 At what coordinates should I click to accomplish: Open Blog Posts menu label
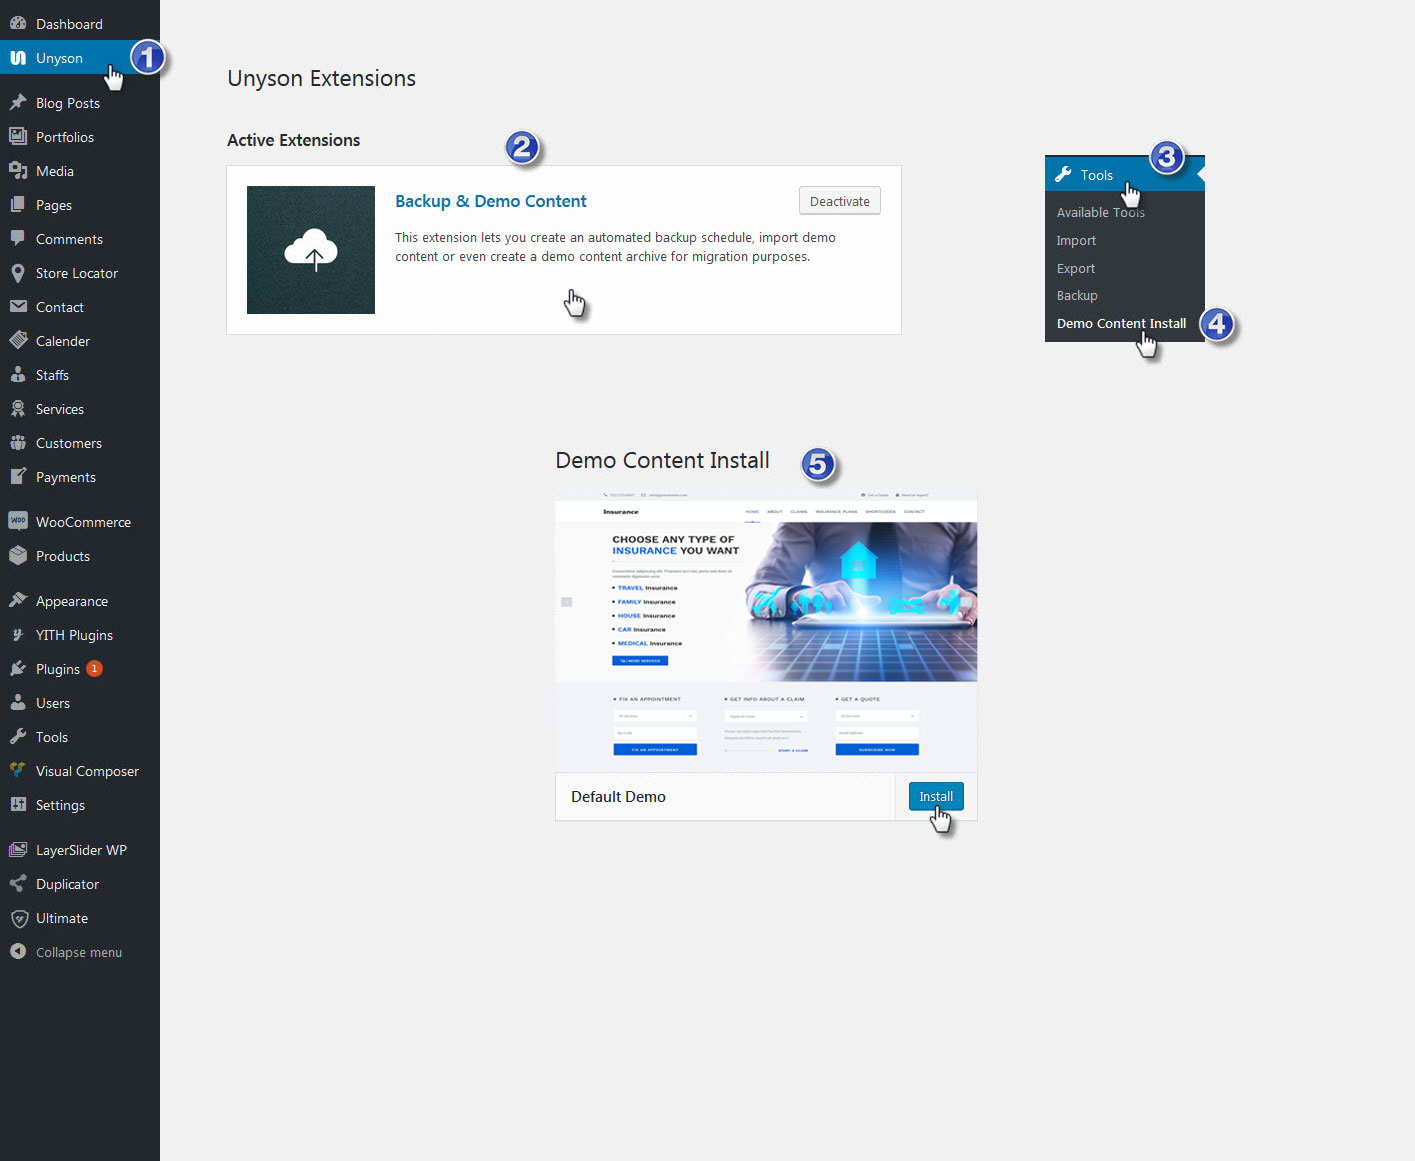coord(68,103)
